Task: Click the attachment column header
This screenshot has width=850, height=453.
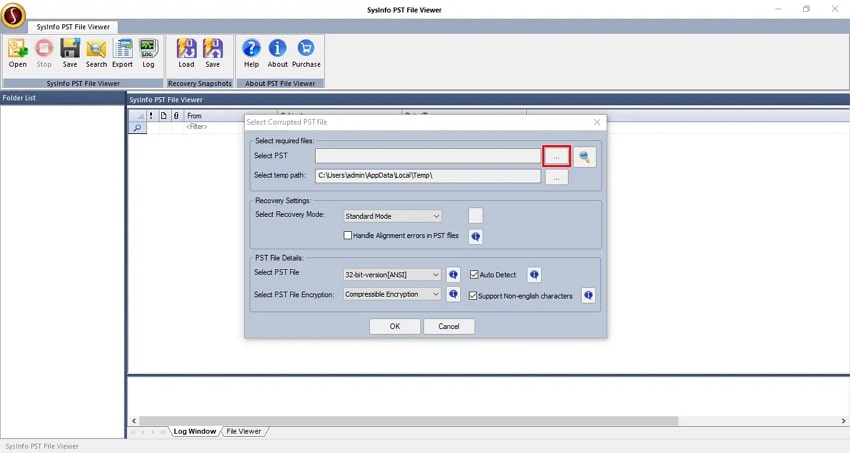Action: click(x=176, y=115)
